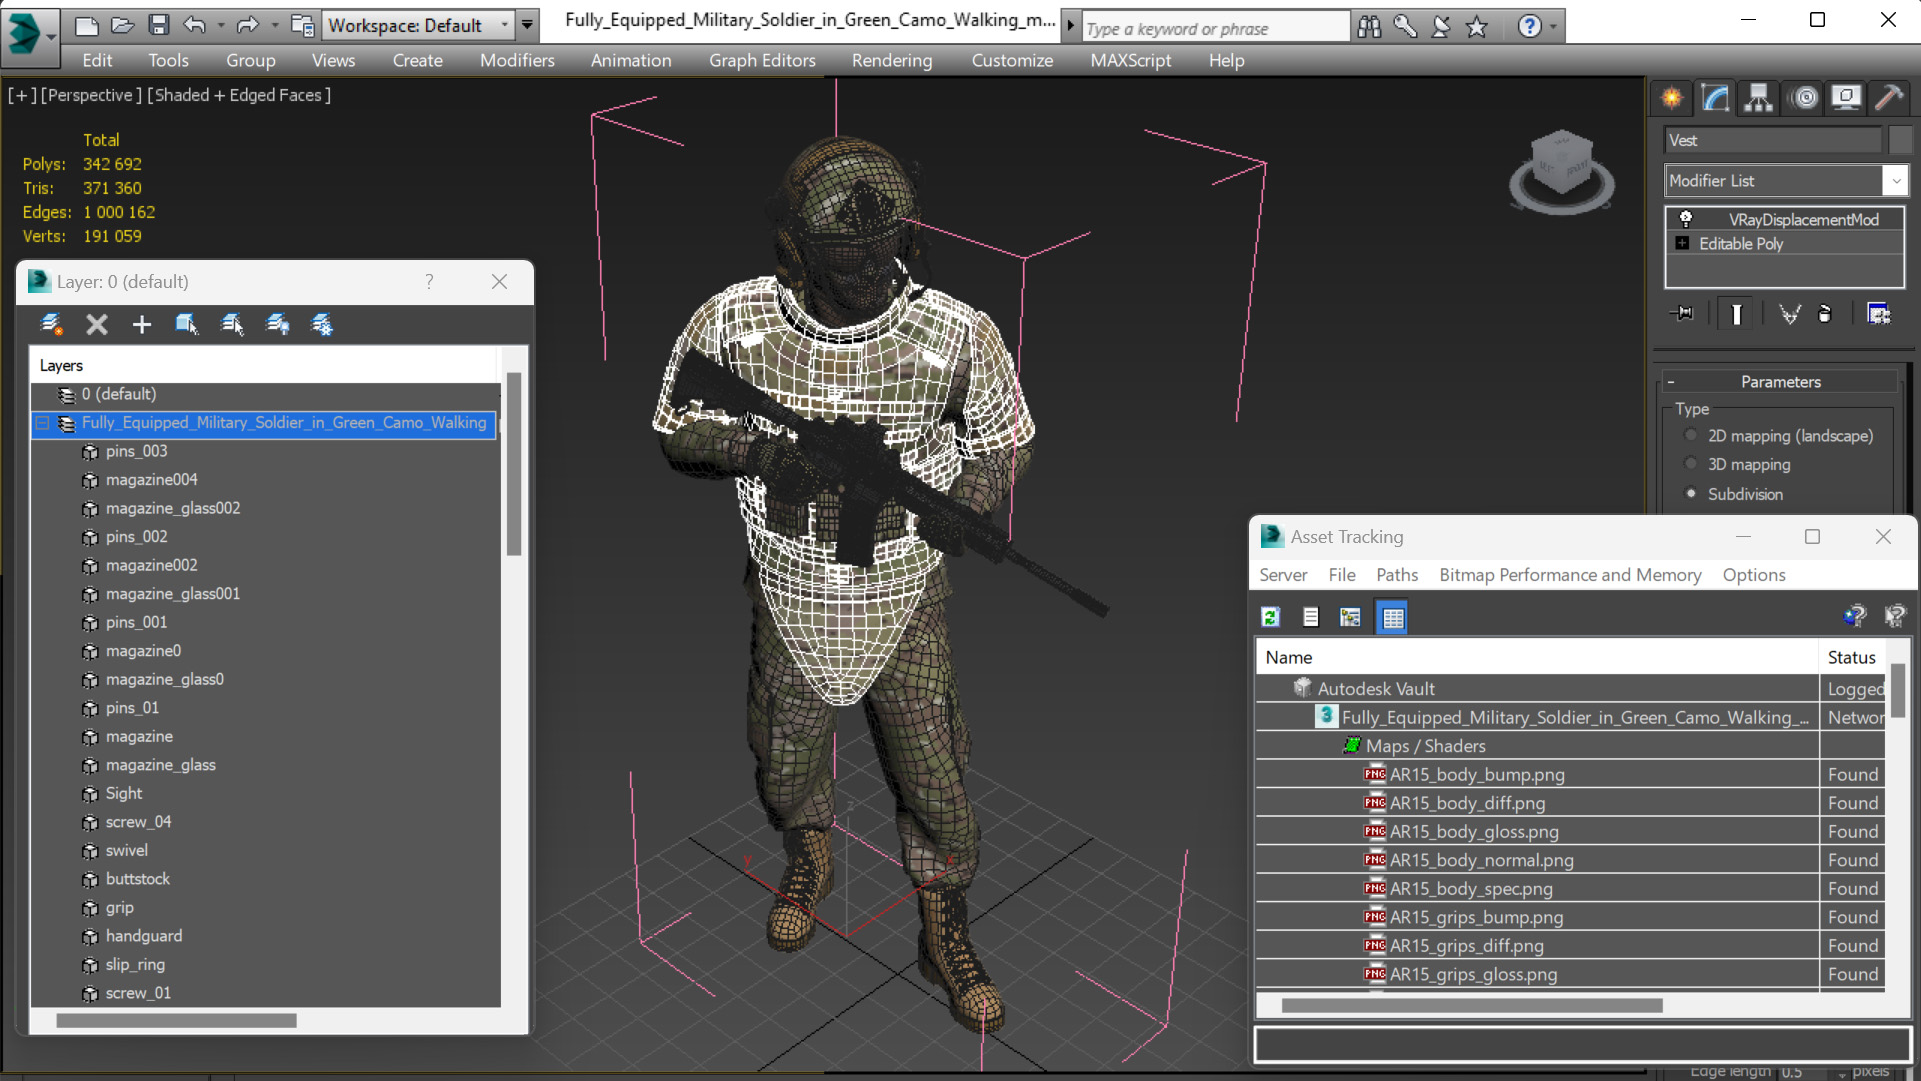Switch to the Modify command panel tab
Screen dimensions: 1921x1081
(1716, 98)
